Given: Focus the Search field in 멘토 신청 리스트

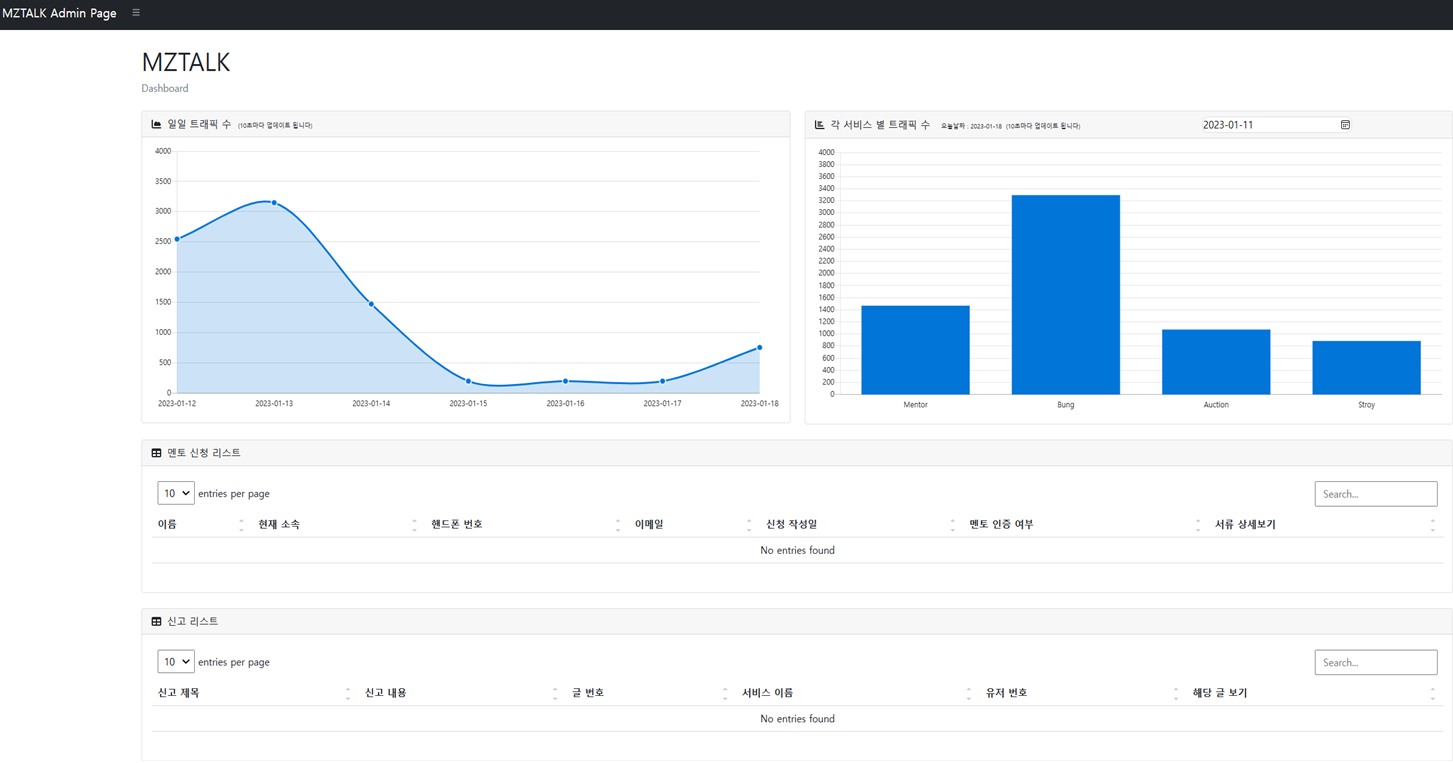Looking at the screenshot, I should (x=1376, y=494).
